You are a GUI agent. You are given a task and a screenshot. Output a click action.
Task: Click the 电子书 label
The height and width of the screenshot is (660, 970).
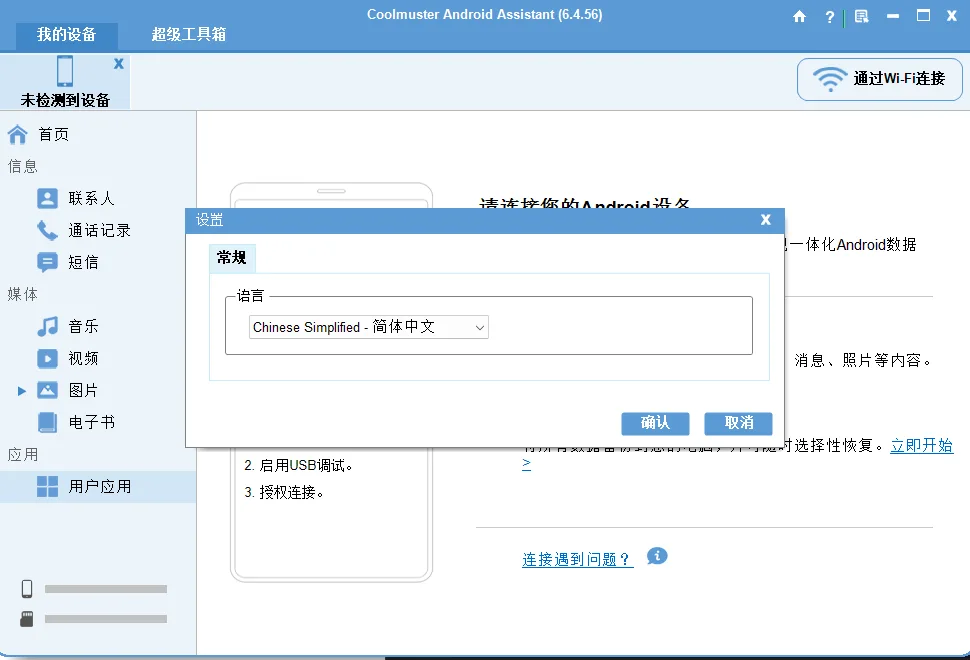[92, 422]
